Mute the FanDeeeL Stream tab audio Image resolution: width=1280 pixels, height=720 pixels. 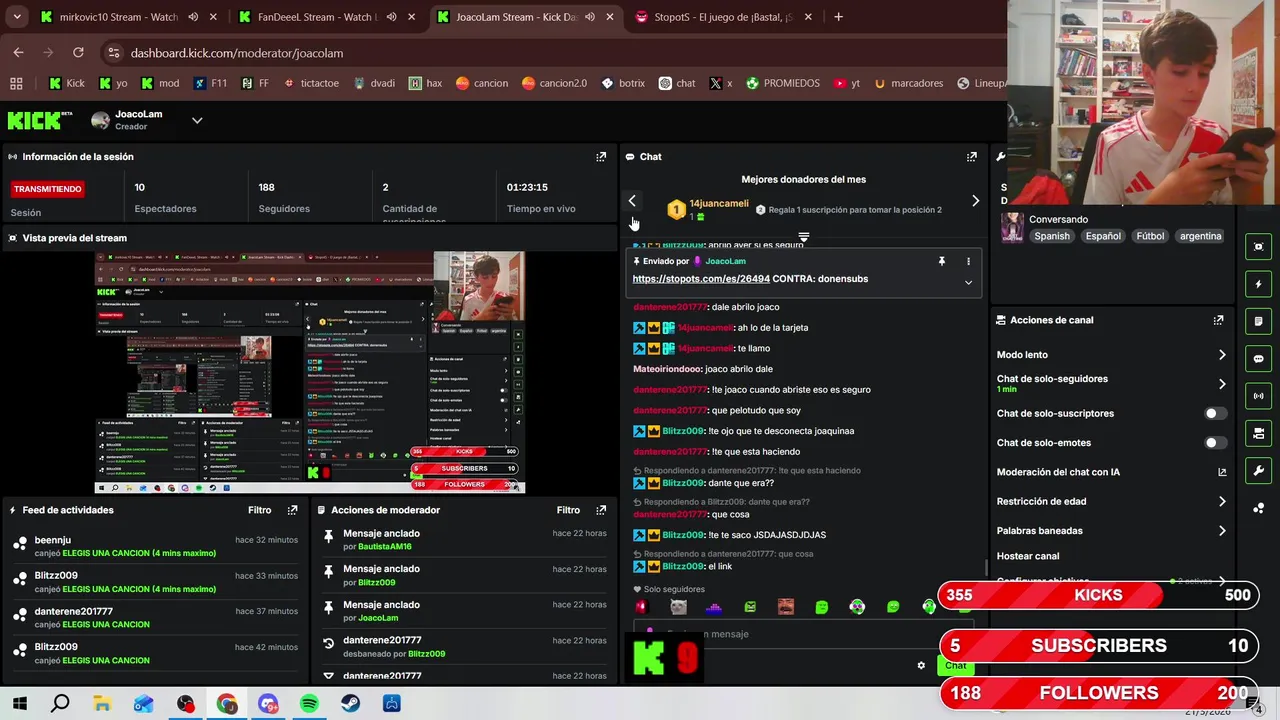pyautogui.click(x=391, y=17)
